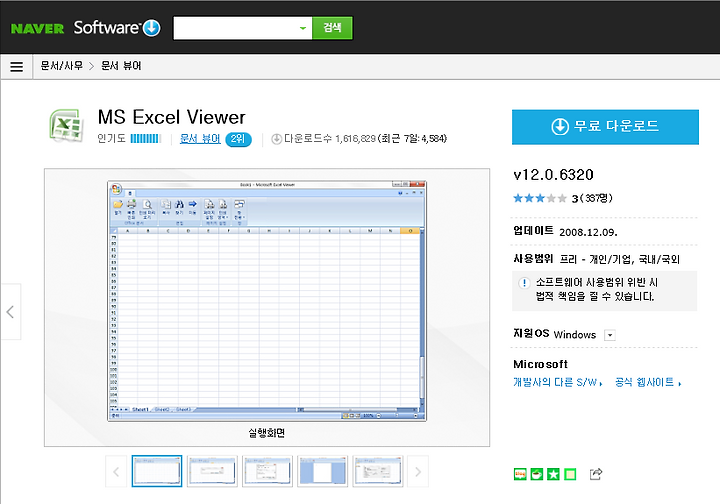Click the MS Excel Viewer app icon
Viewport: 720px width, 504px height.
pyautogui.click(x=66, y=125)
